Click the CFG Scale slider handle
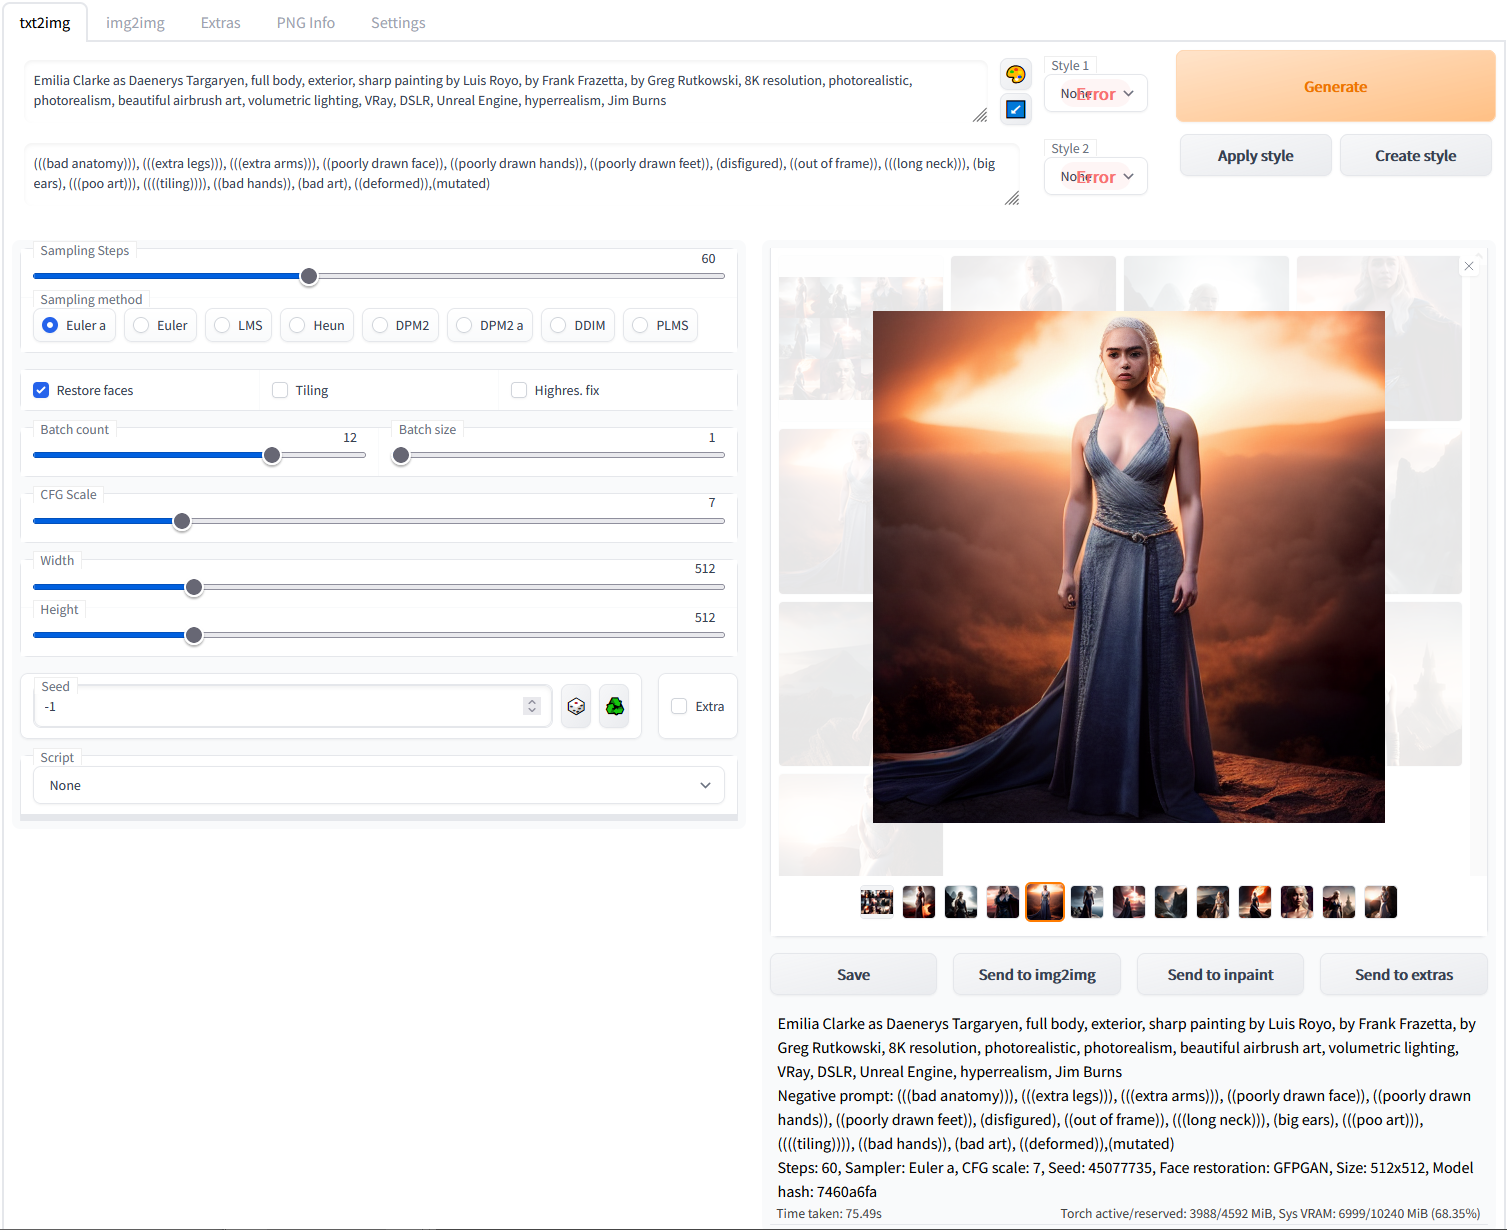1507x1230 pixels. [182, 521]
